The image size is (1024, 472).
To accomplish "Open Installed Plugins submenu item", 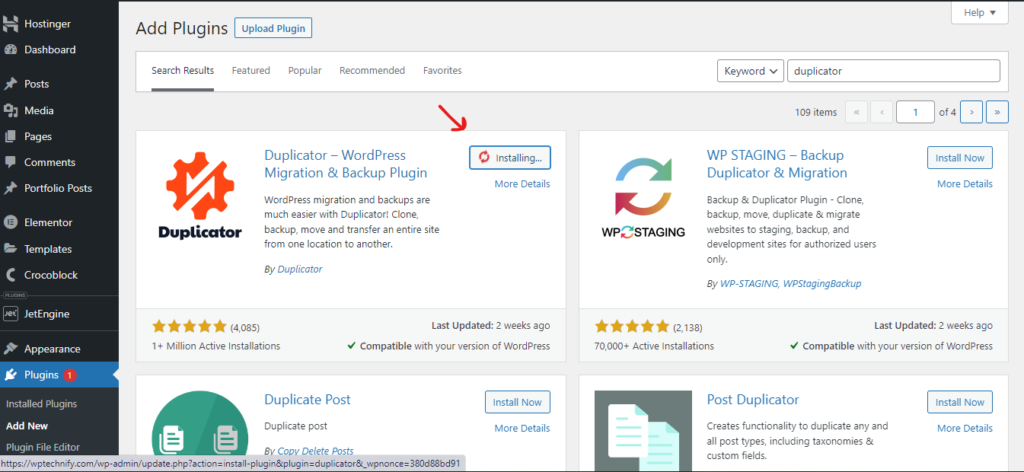I will [41, 404].
